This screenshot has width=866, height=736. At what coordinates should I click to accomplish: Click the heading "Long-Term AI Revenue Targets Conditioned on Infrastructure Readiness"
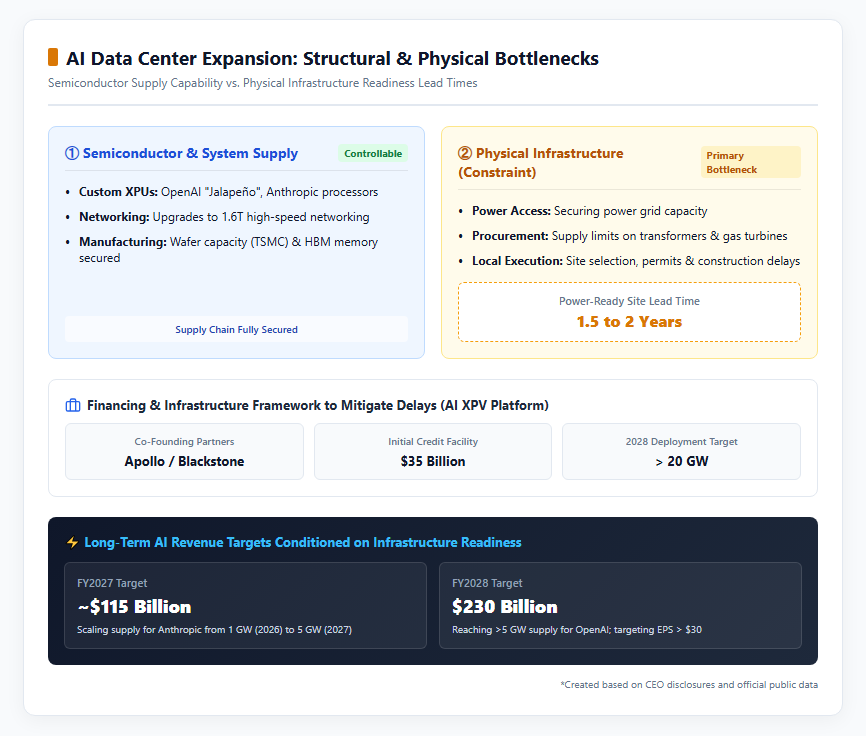coord(303,543)
